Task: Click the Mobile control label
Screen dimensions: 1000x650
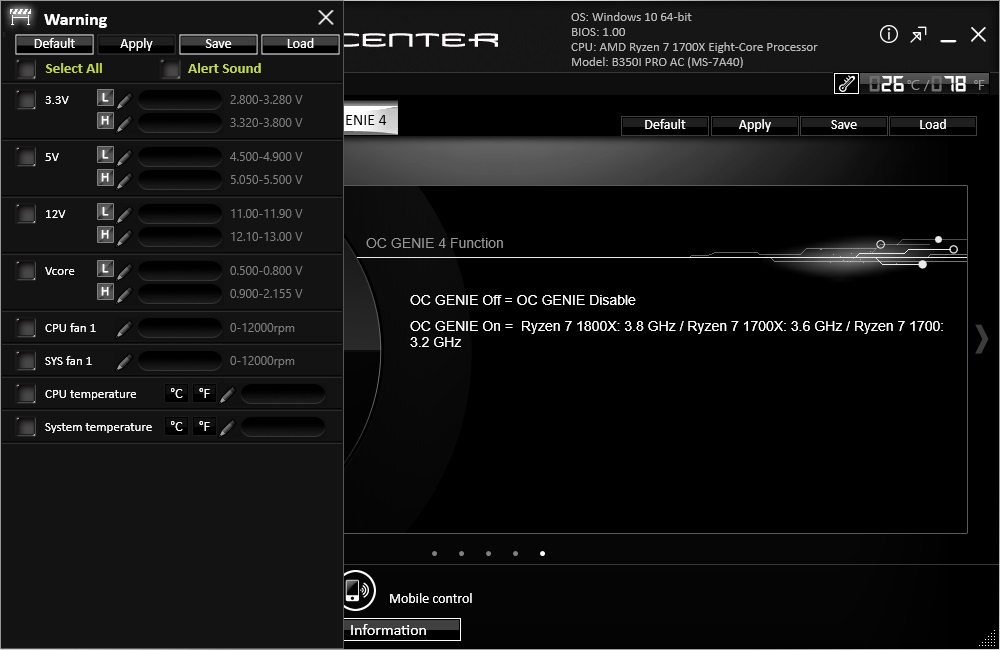Action: [x=430, y=598]
